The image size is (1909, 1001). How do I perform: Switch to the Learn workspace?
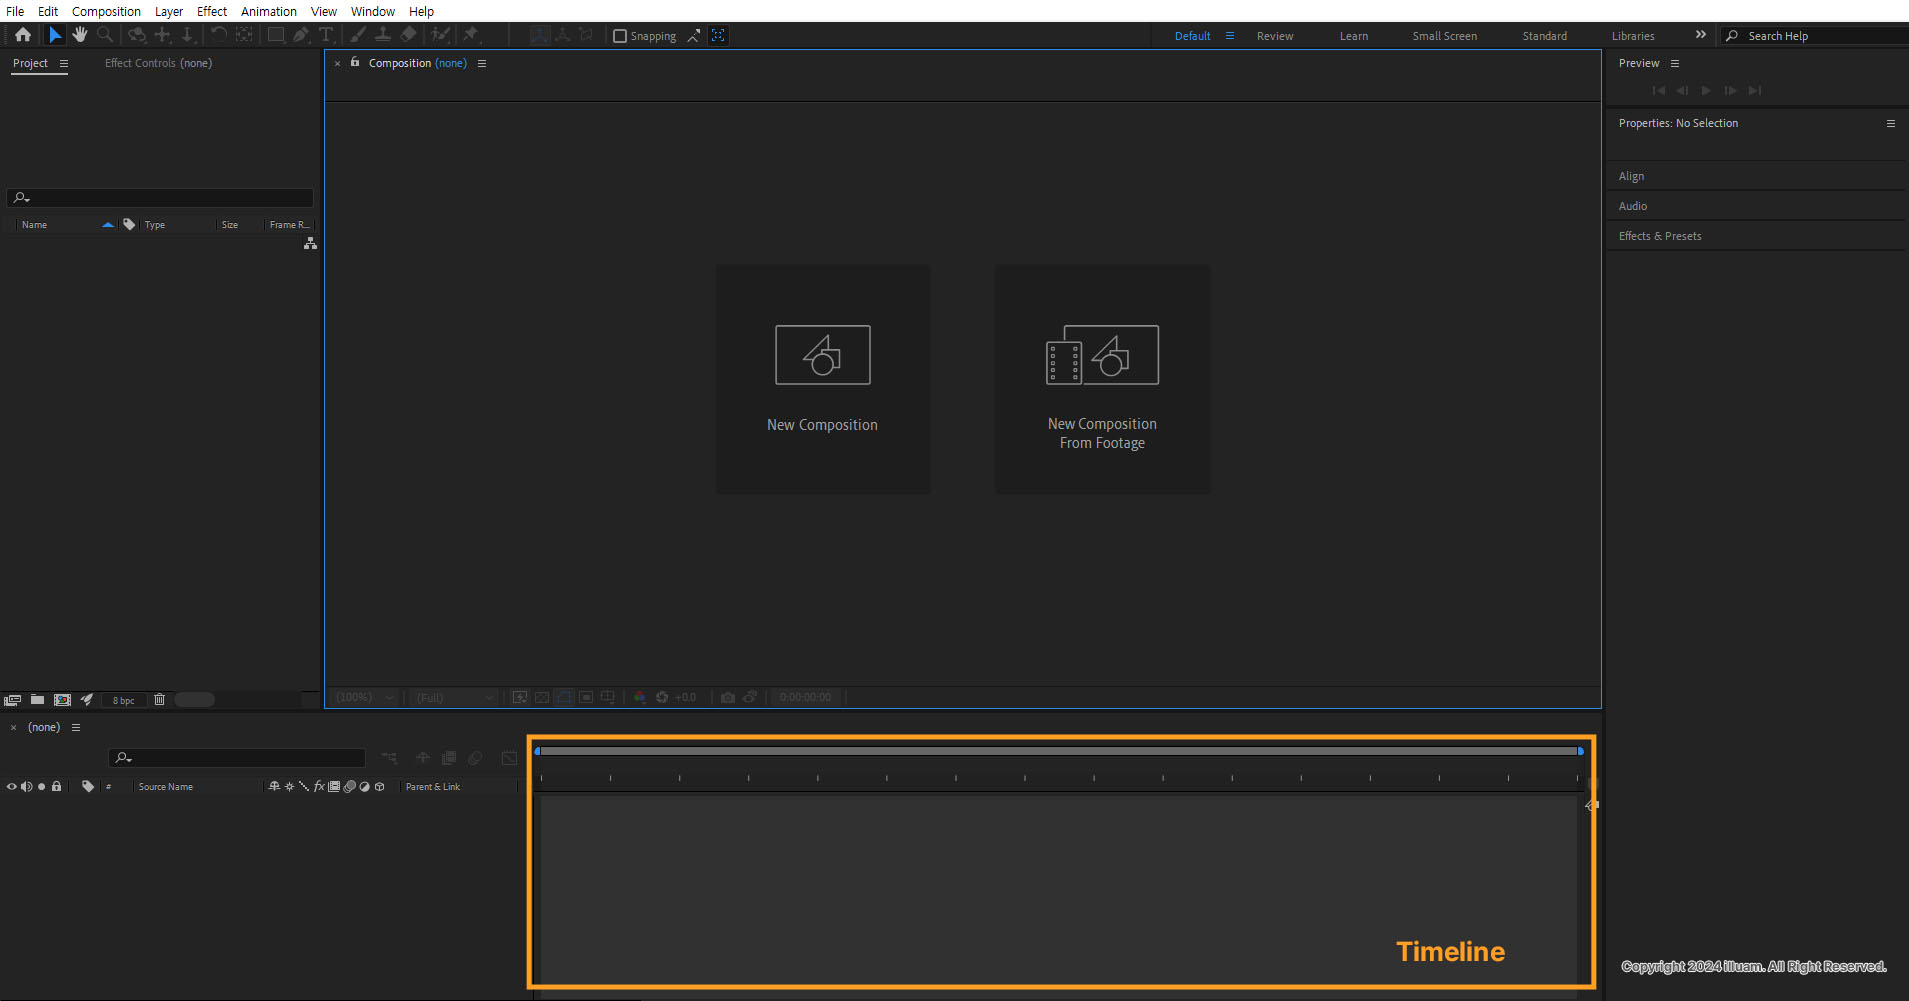click(1354, 36)
